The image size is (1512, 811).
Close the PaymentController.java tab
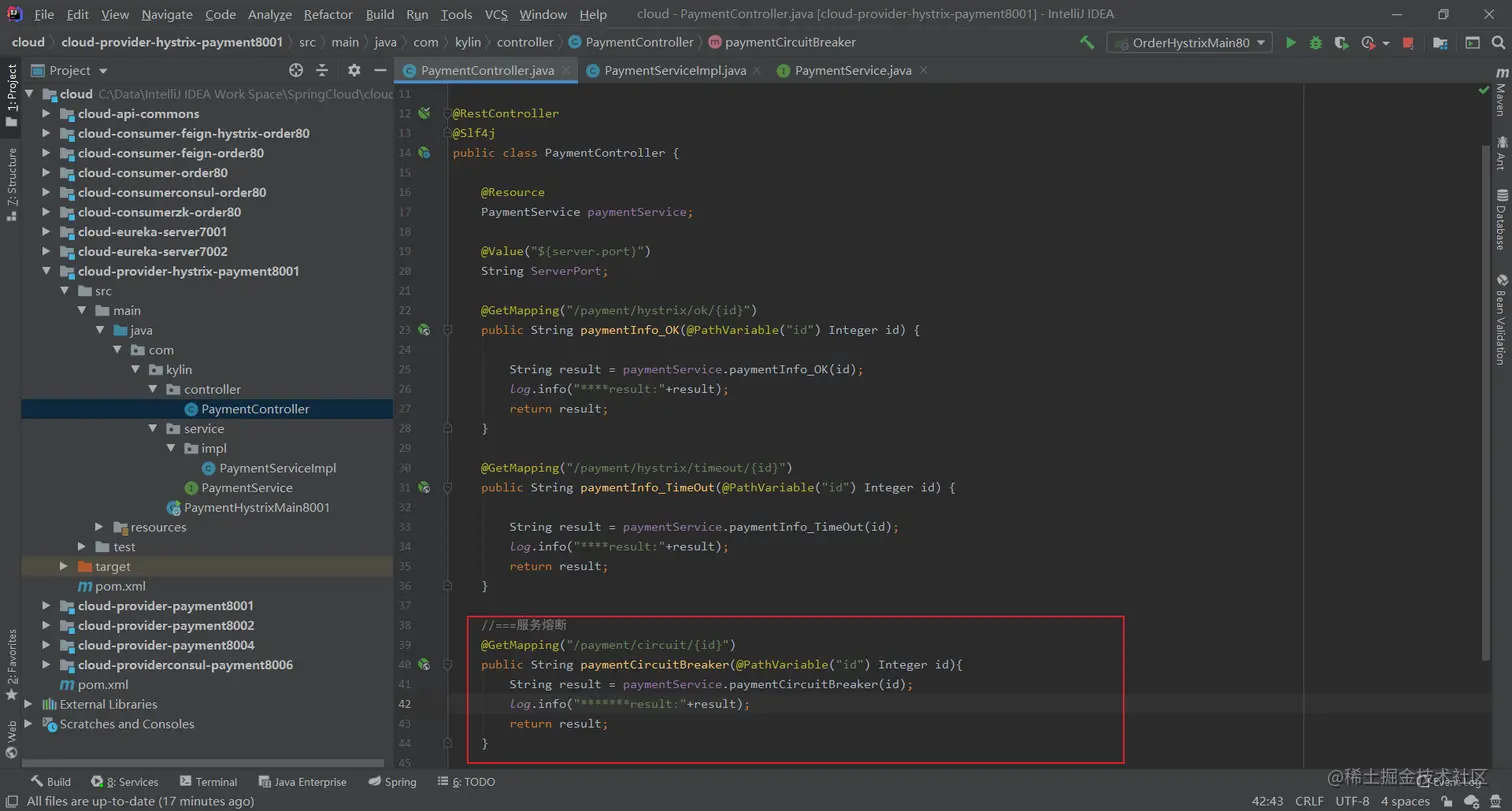[566, 70]
